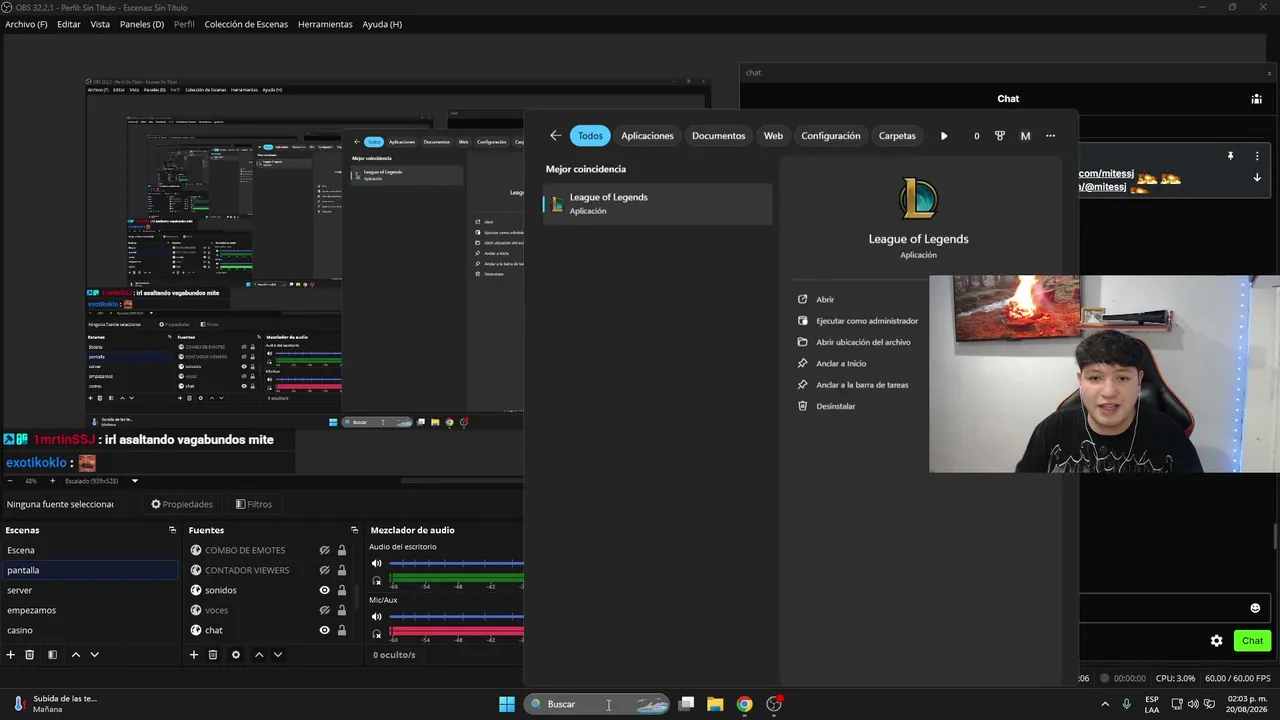1280x720 pixels.
Task: Toggle lock on COMBO DE EMOTES source
Action: point(342,550)
